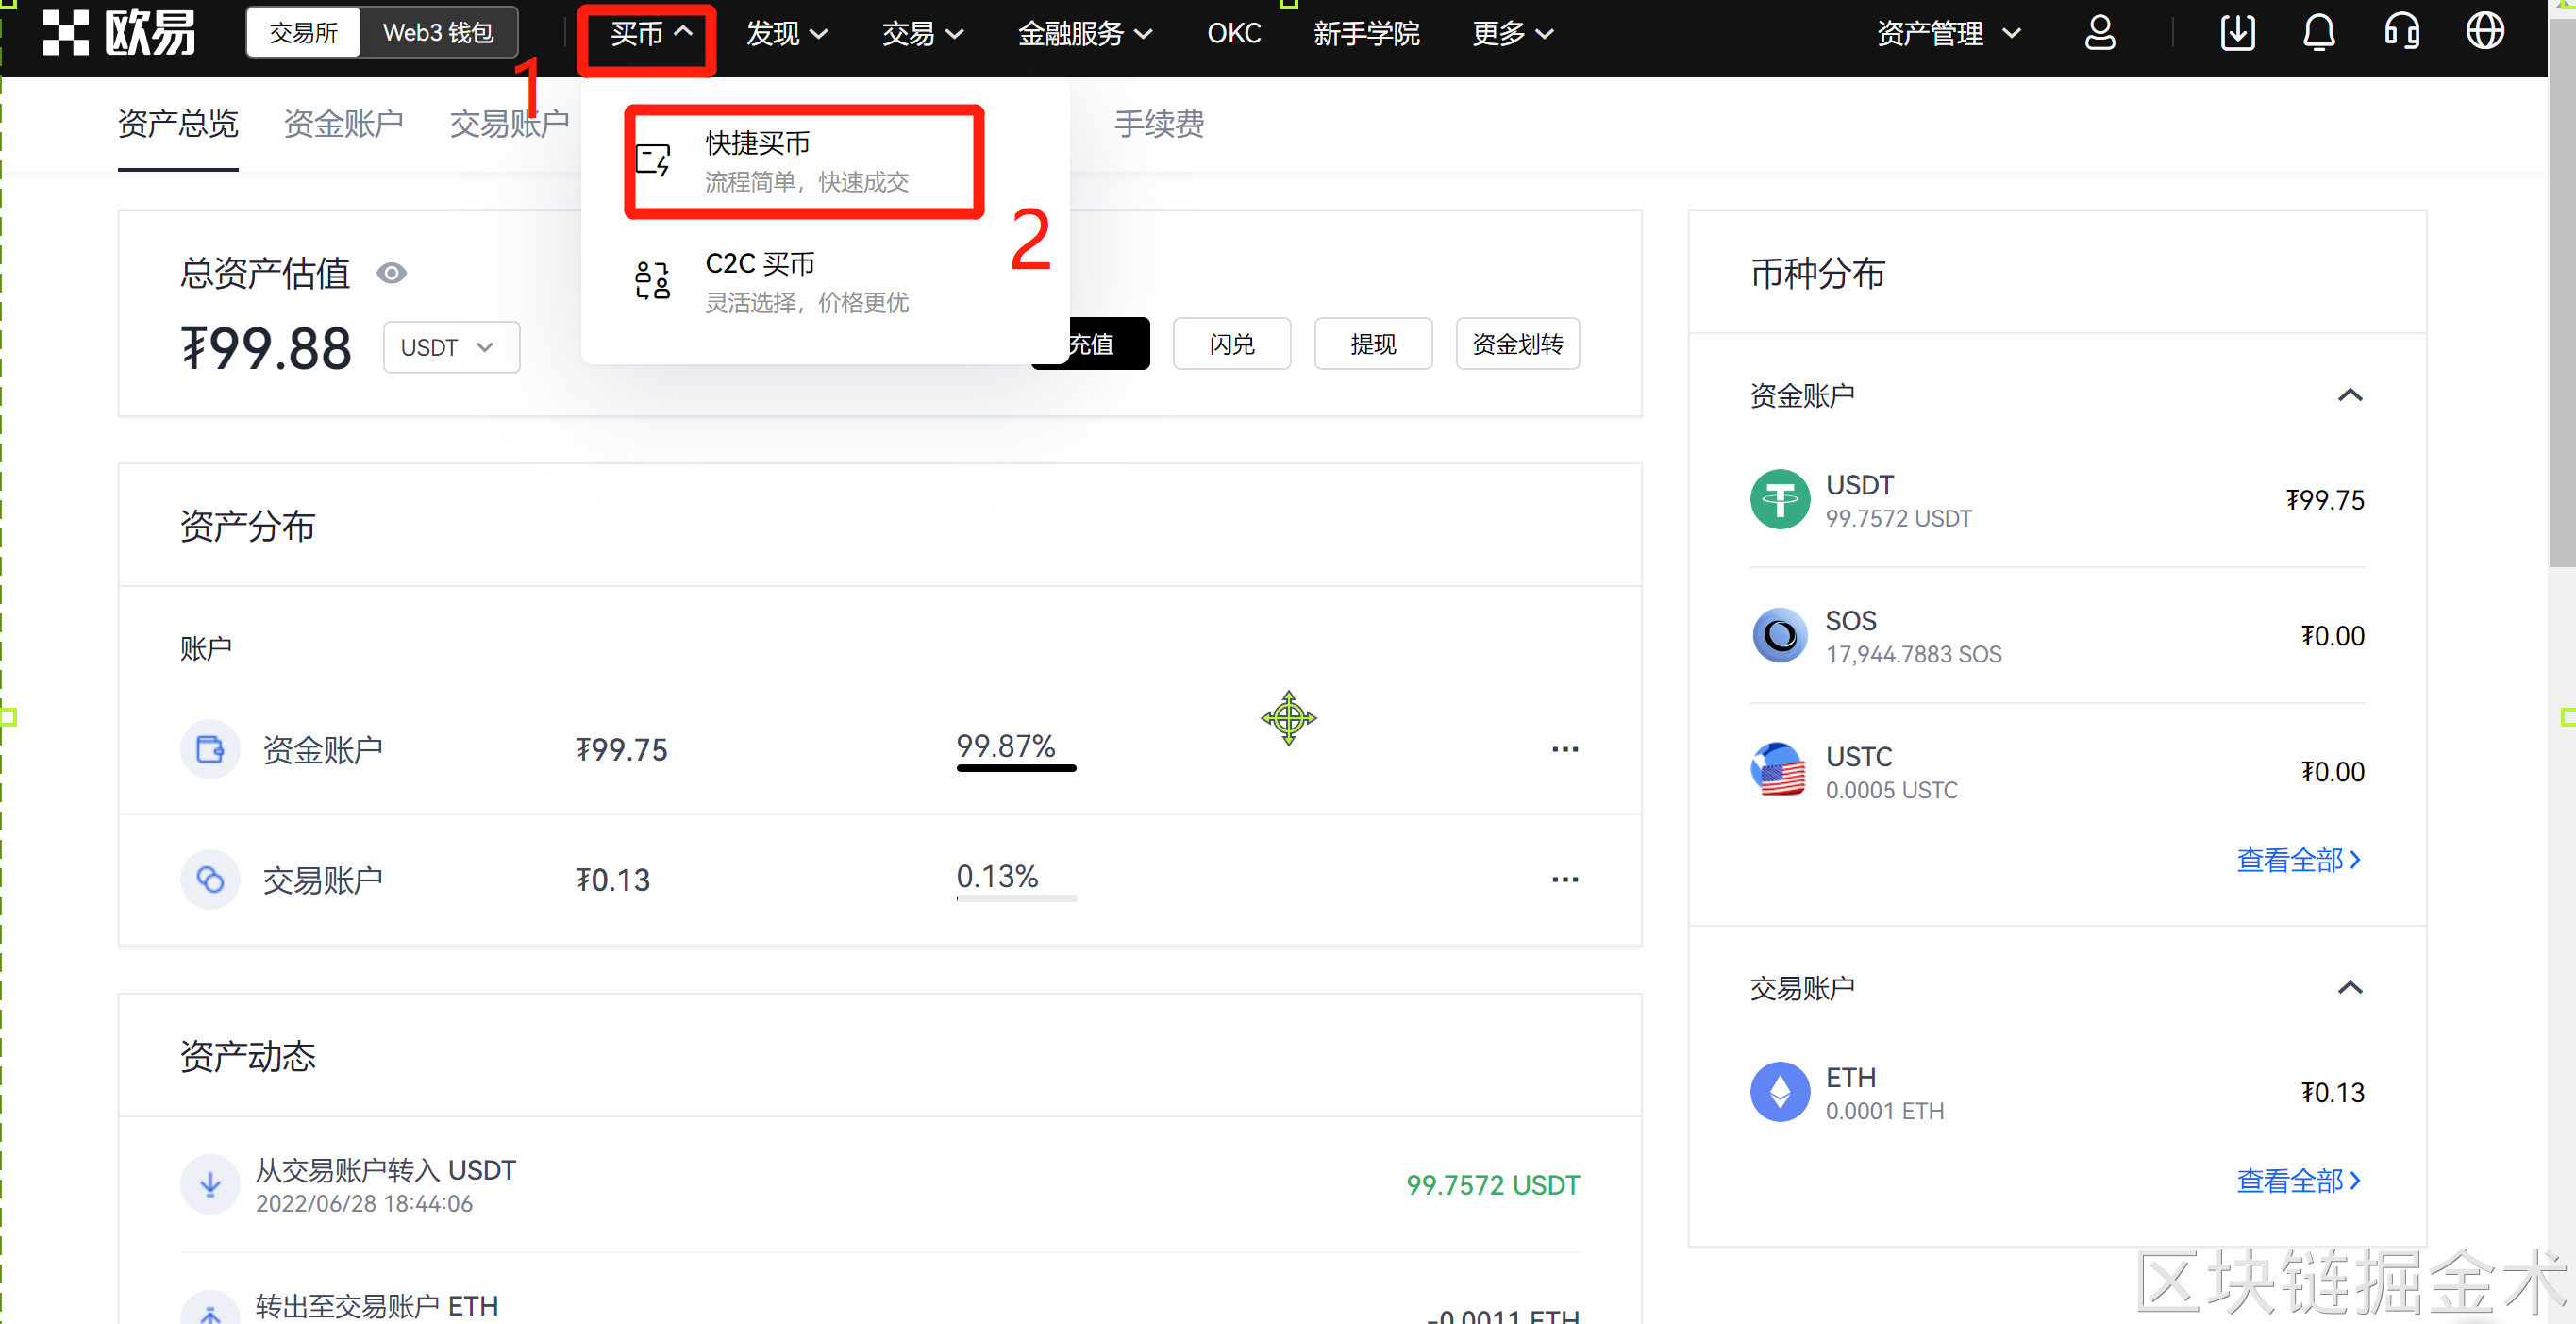
Task: Switch to the exchange (交易所) mode
Action: (303, 33)
